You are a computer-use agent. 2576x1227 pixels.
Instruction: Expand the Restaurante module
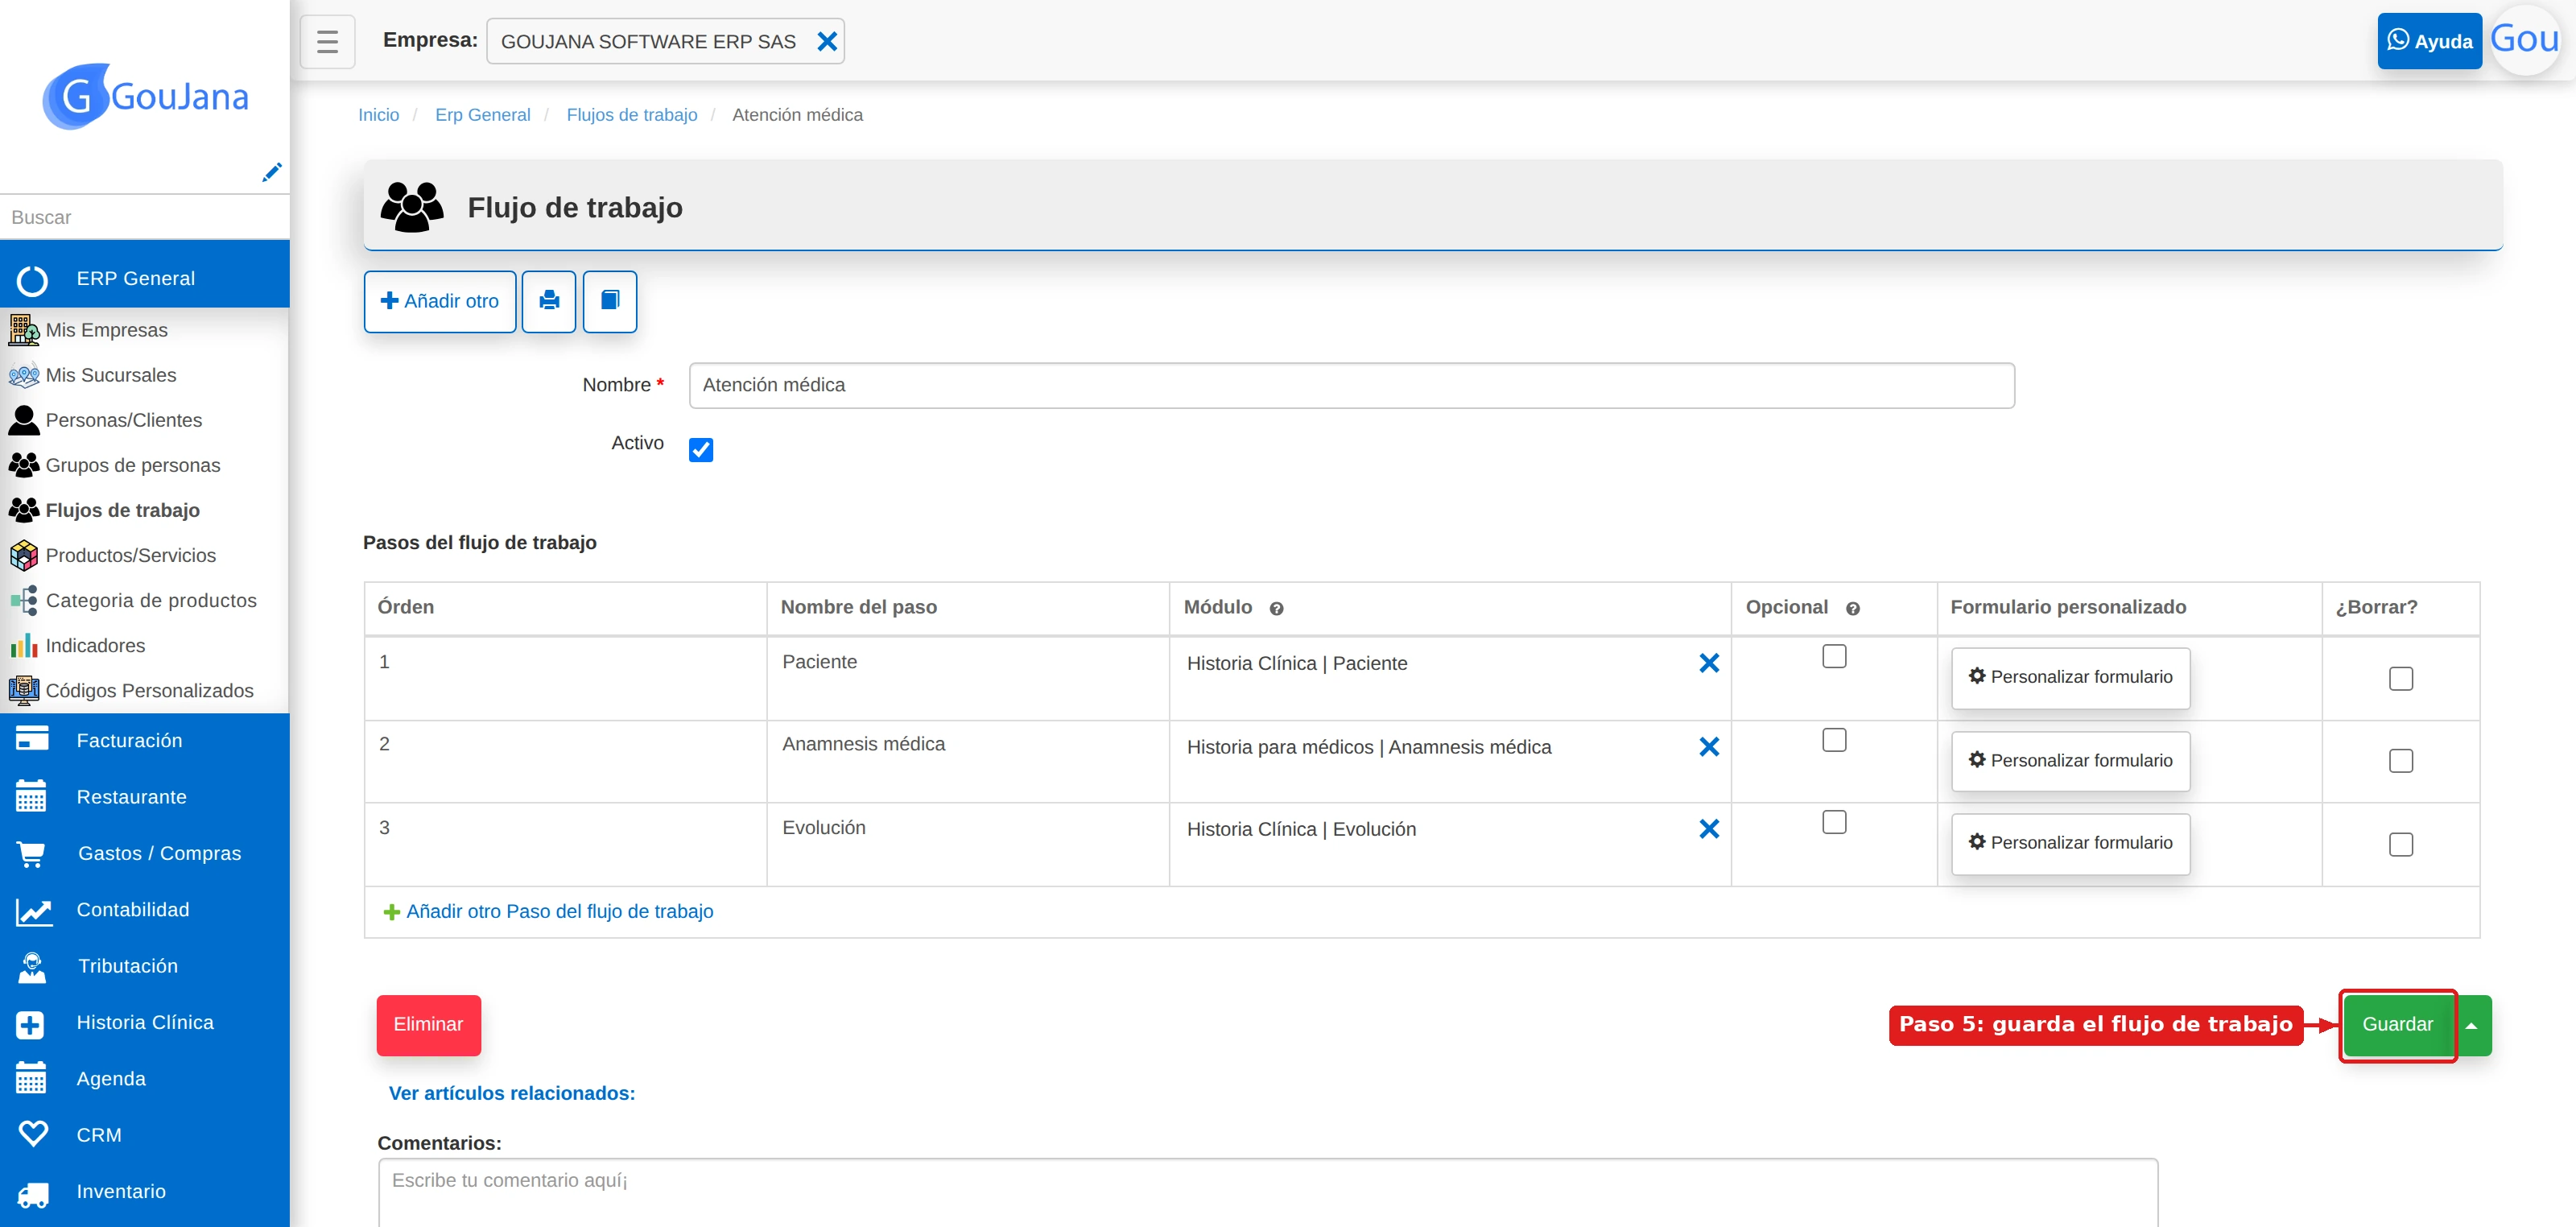[x=145, y=797]
